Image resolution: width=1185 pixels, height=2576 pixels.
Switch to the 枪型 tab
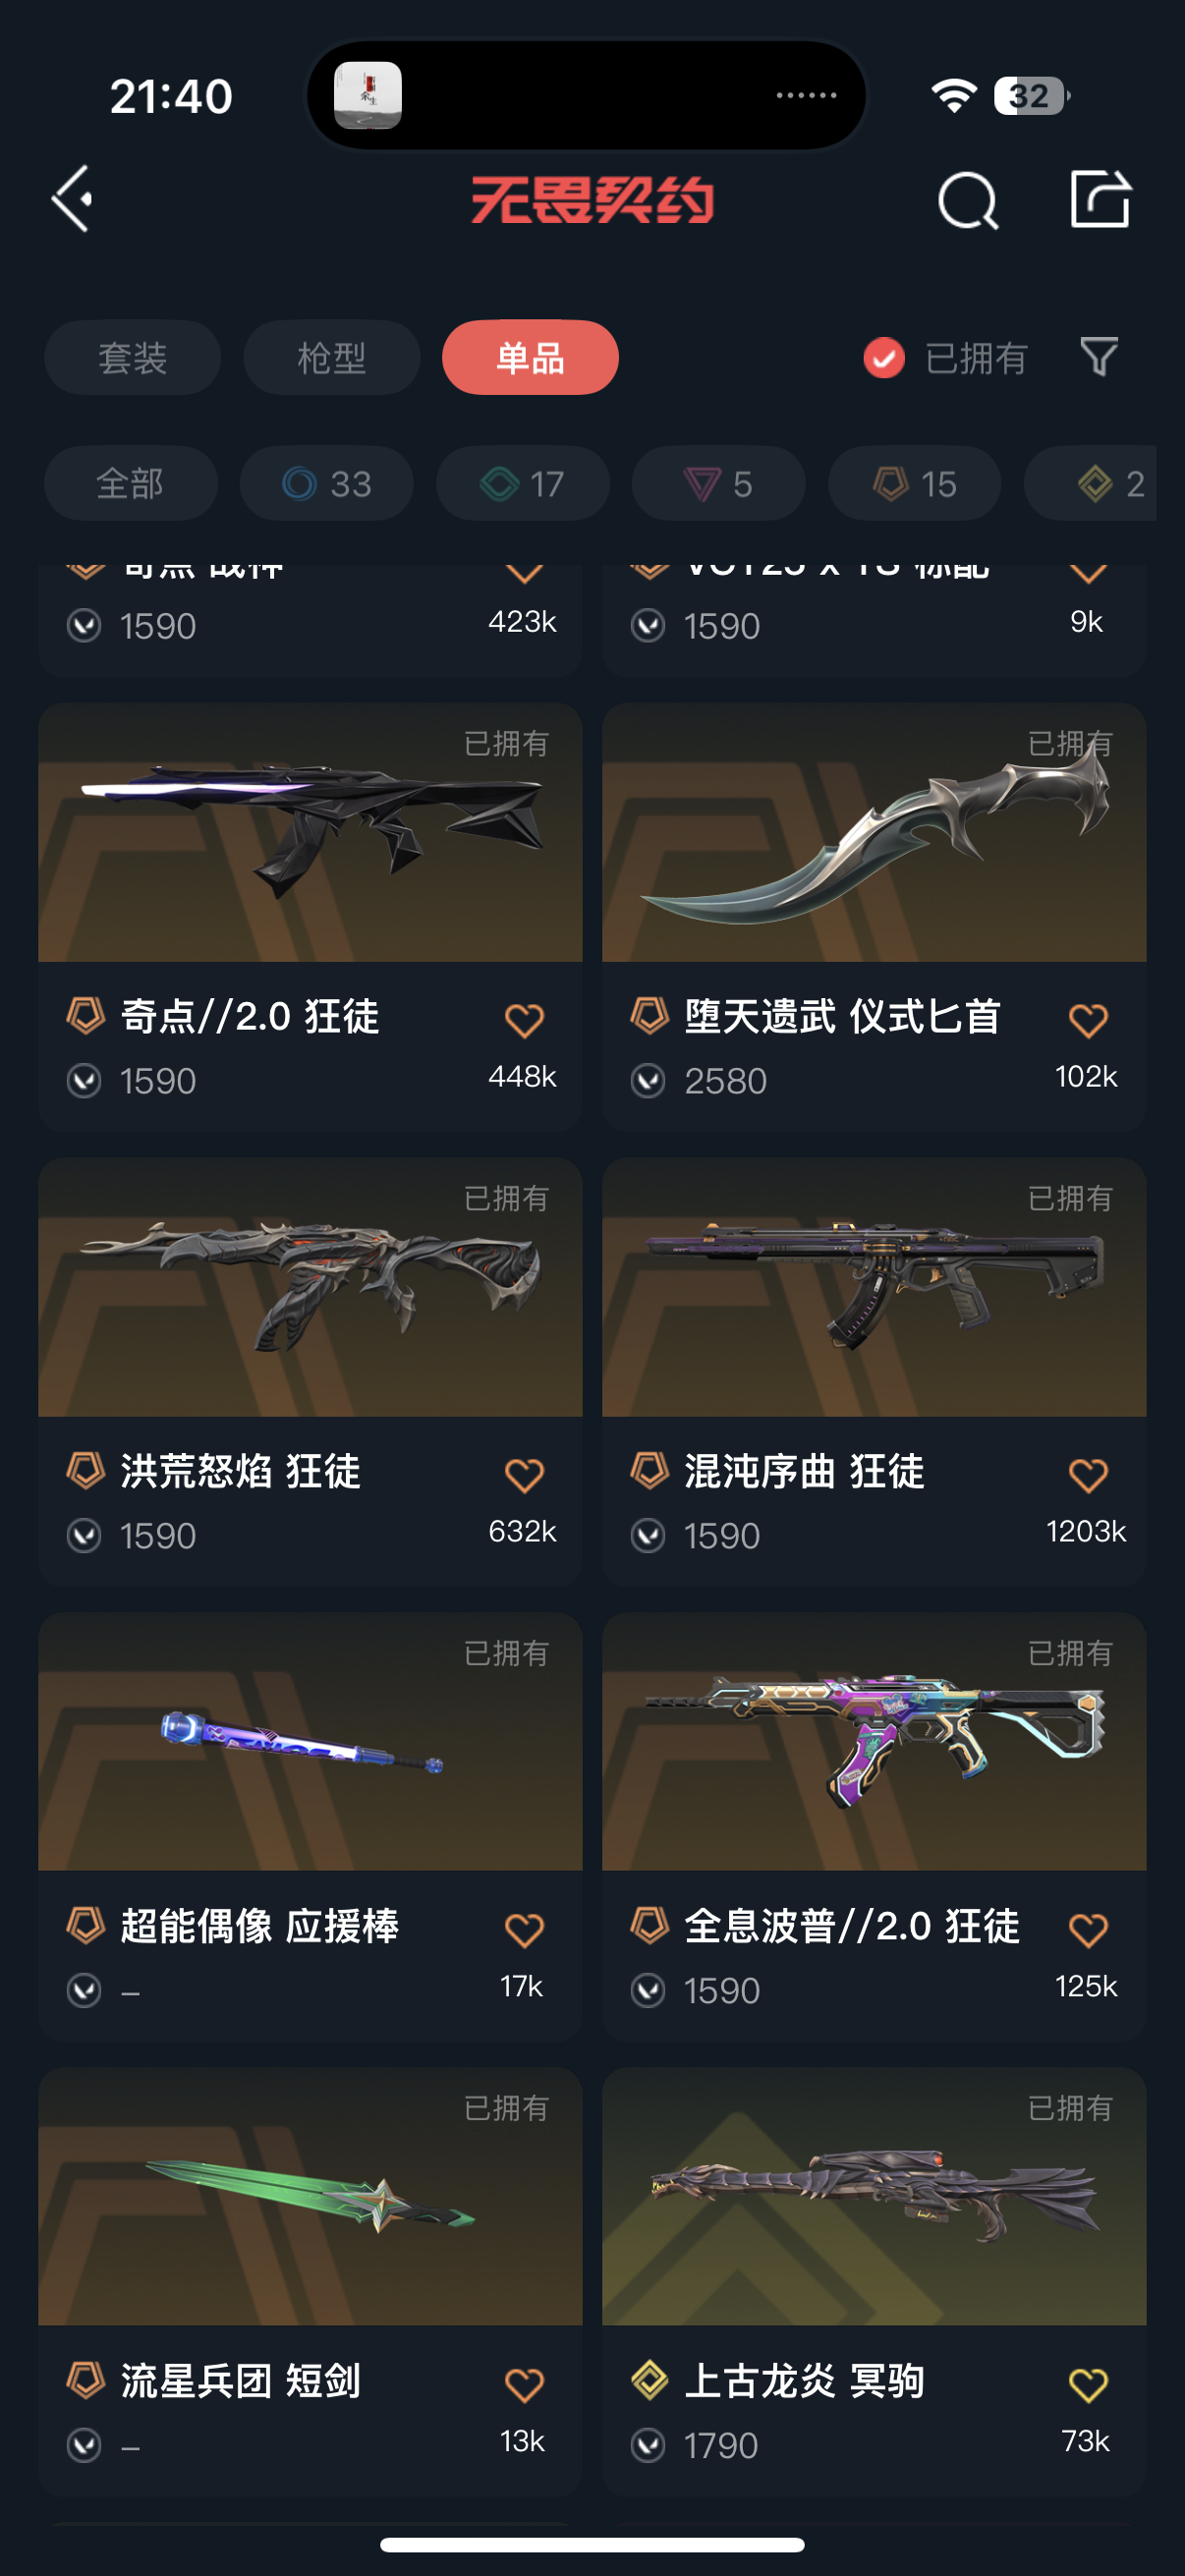[331, 357]
